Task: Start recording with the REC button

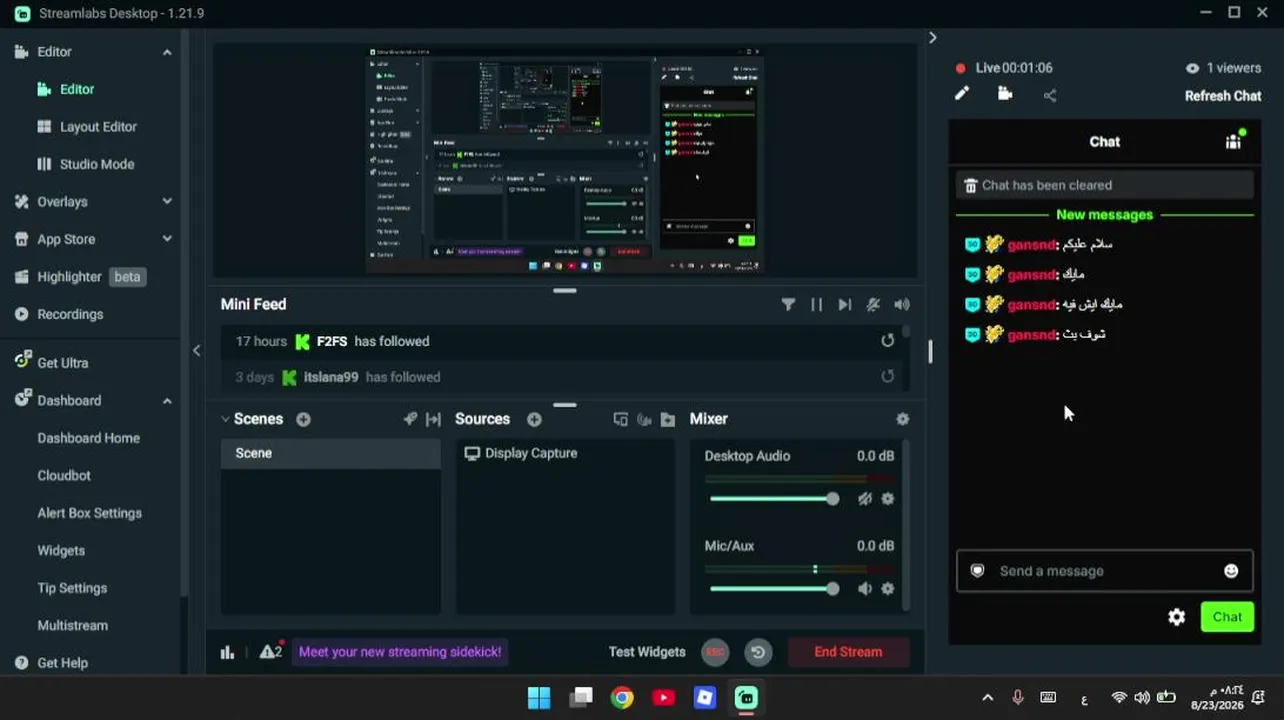Action: [x=714, y=652]
